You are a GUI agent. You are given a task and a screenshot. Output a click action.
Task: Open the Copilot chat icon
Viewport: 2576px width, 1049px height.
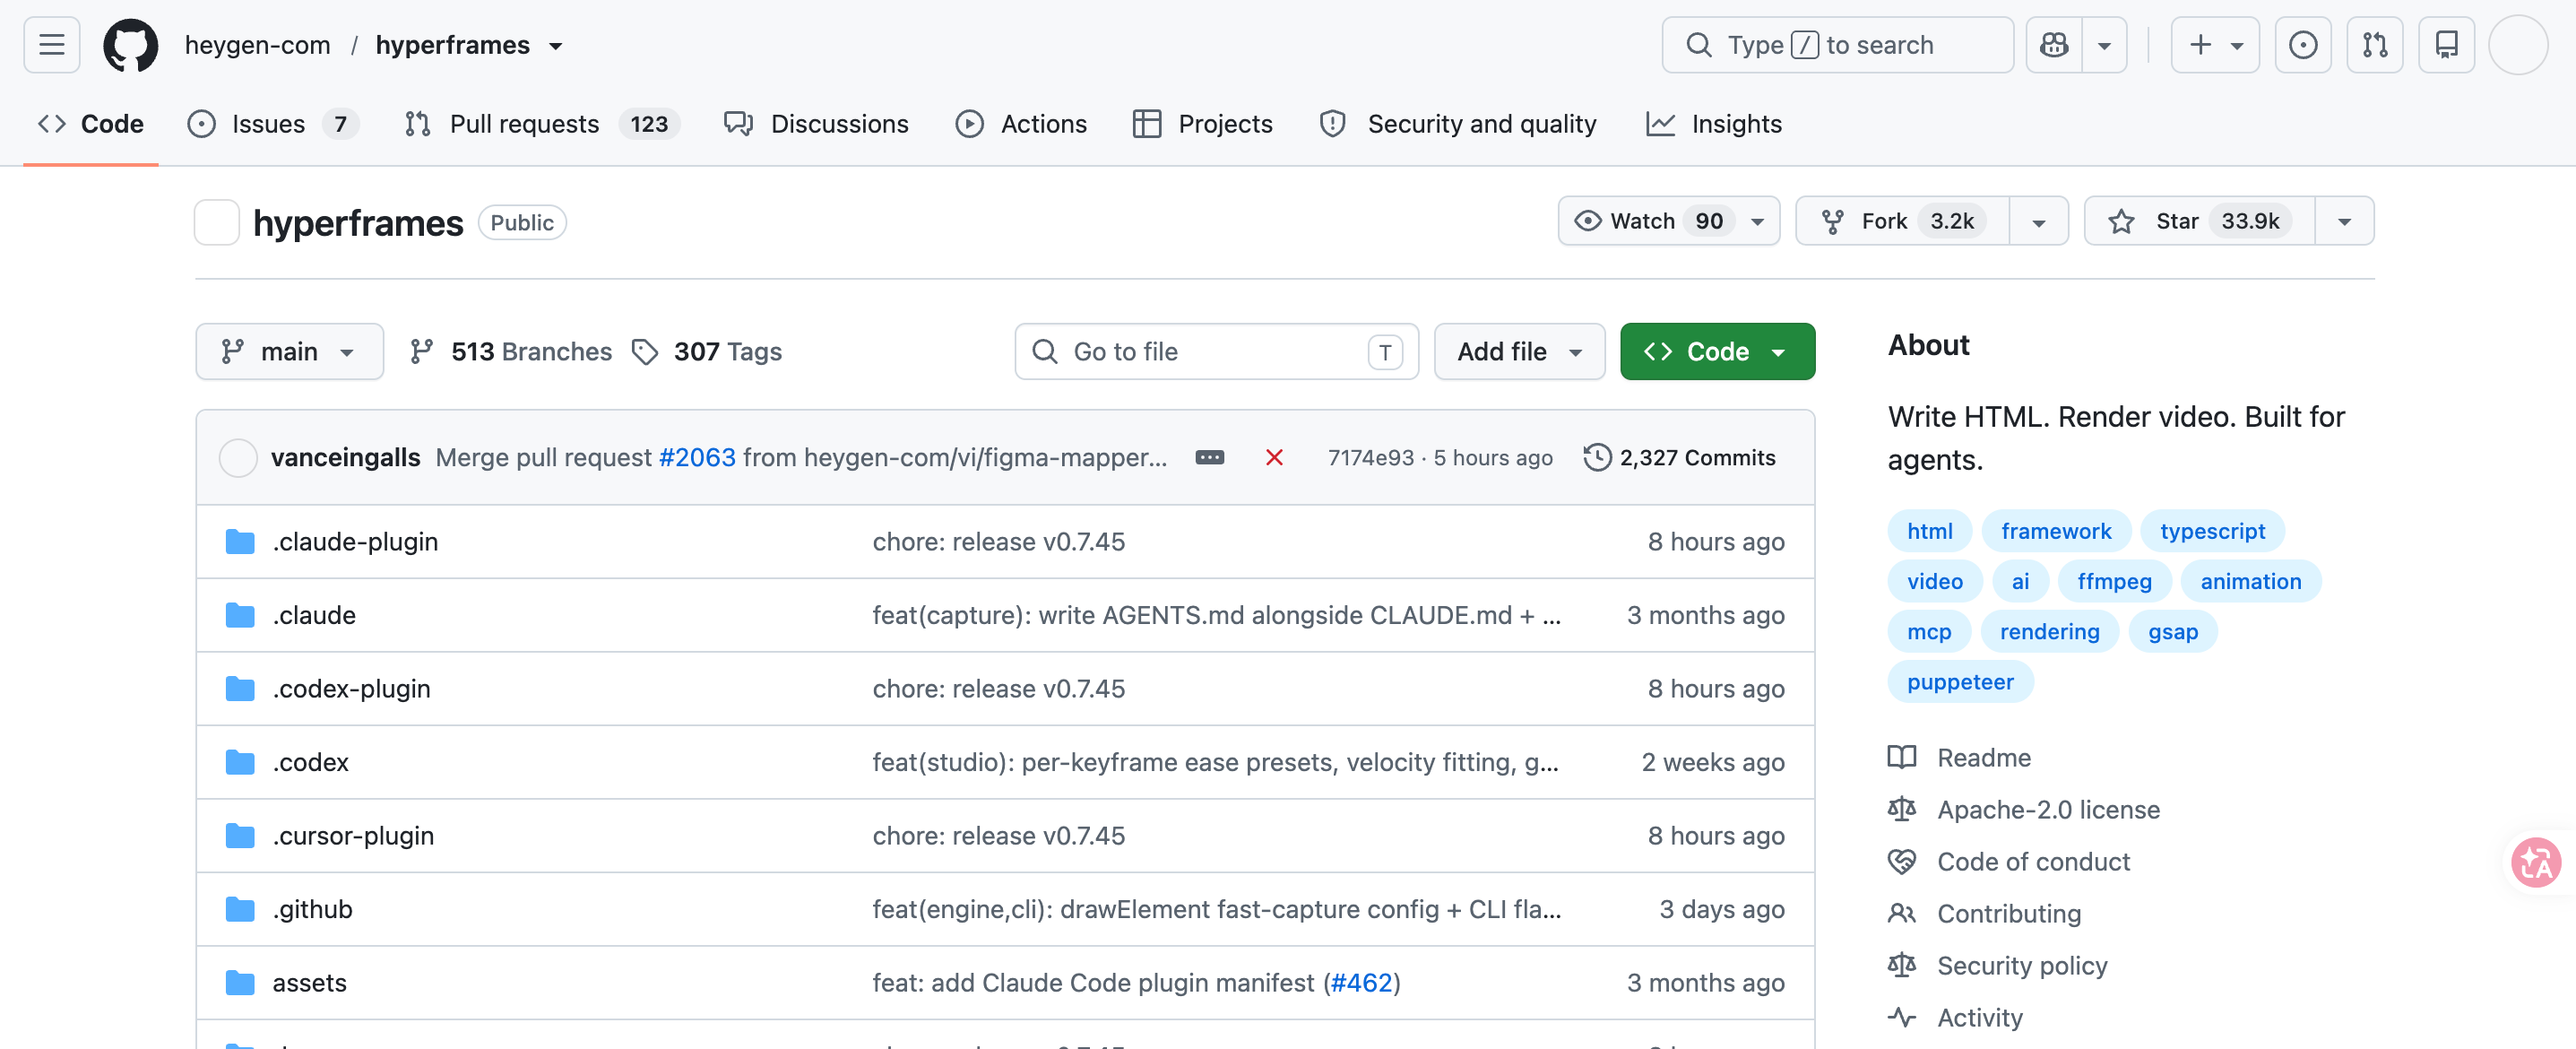tap(2054, 45)
